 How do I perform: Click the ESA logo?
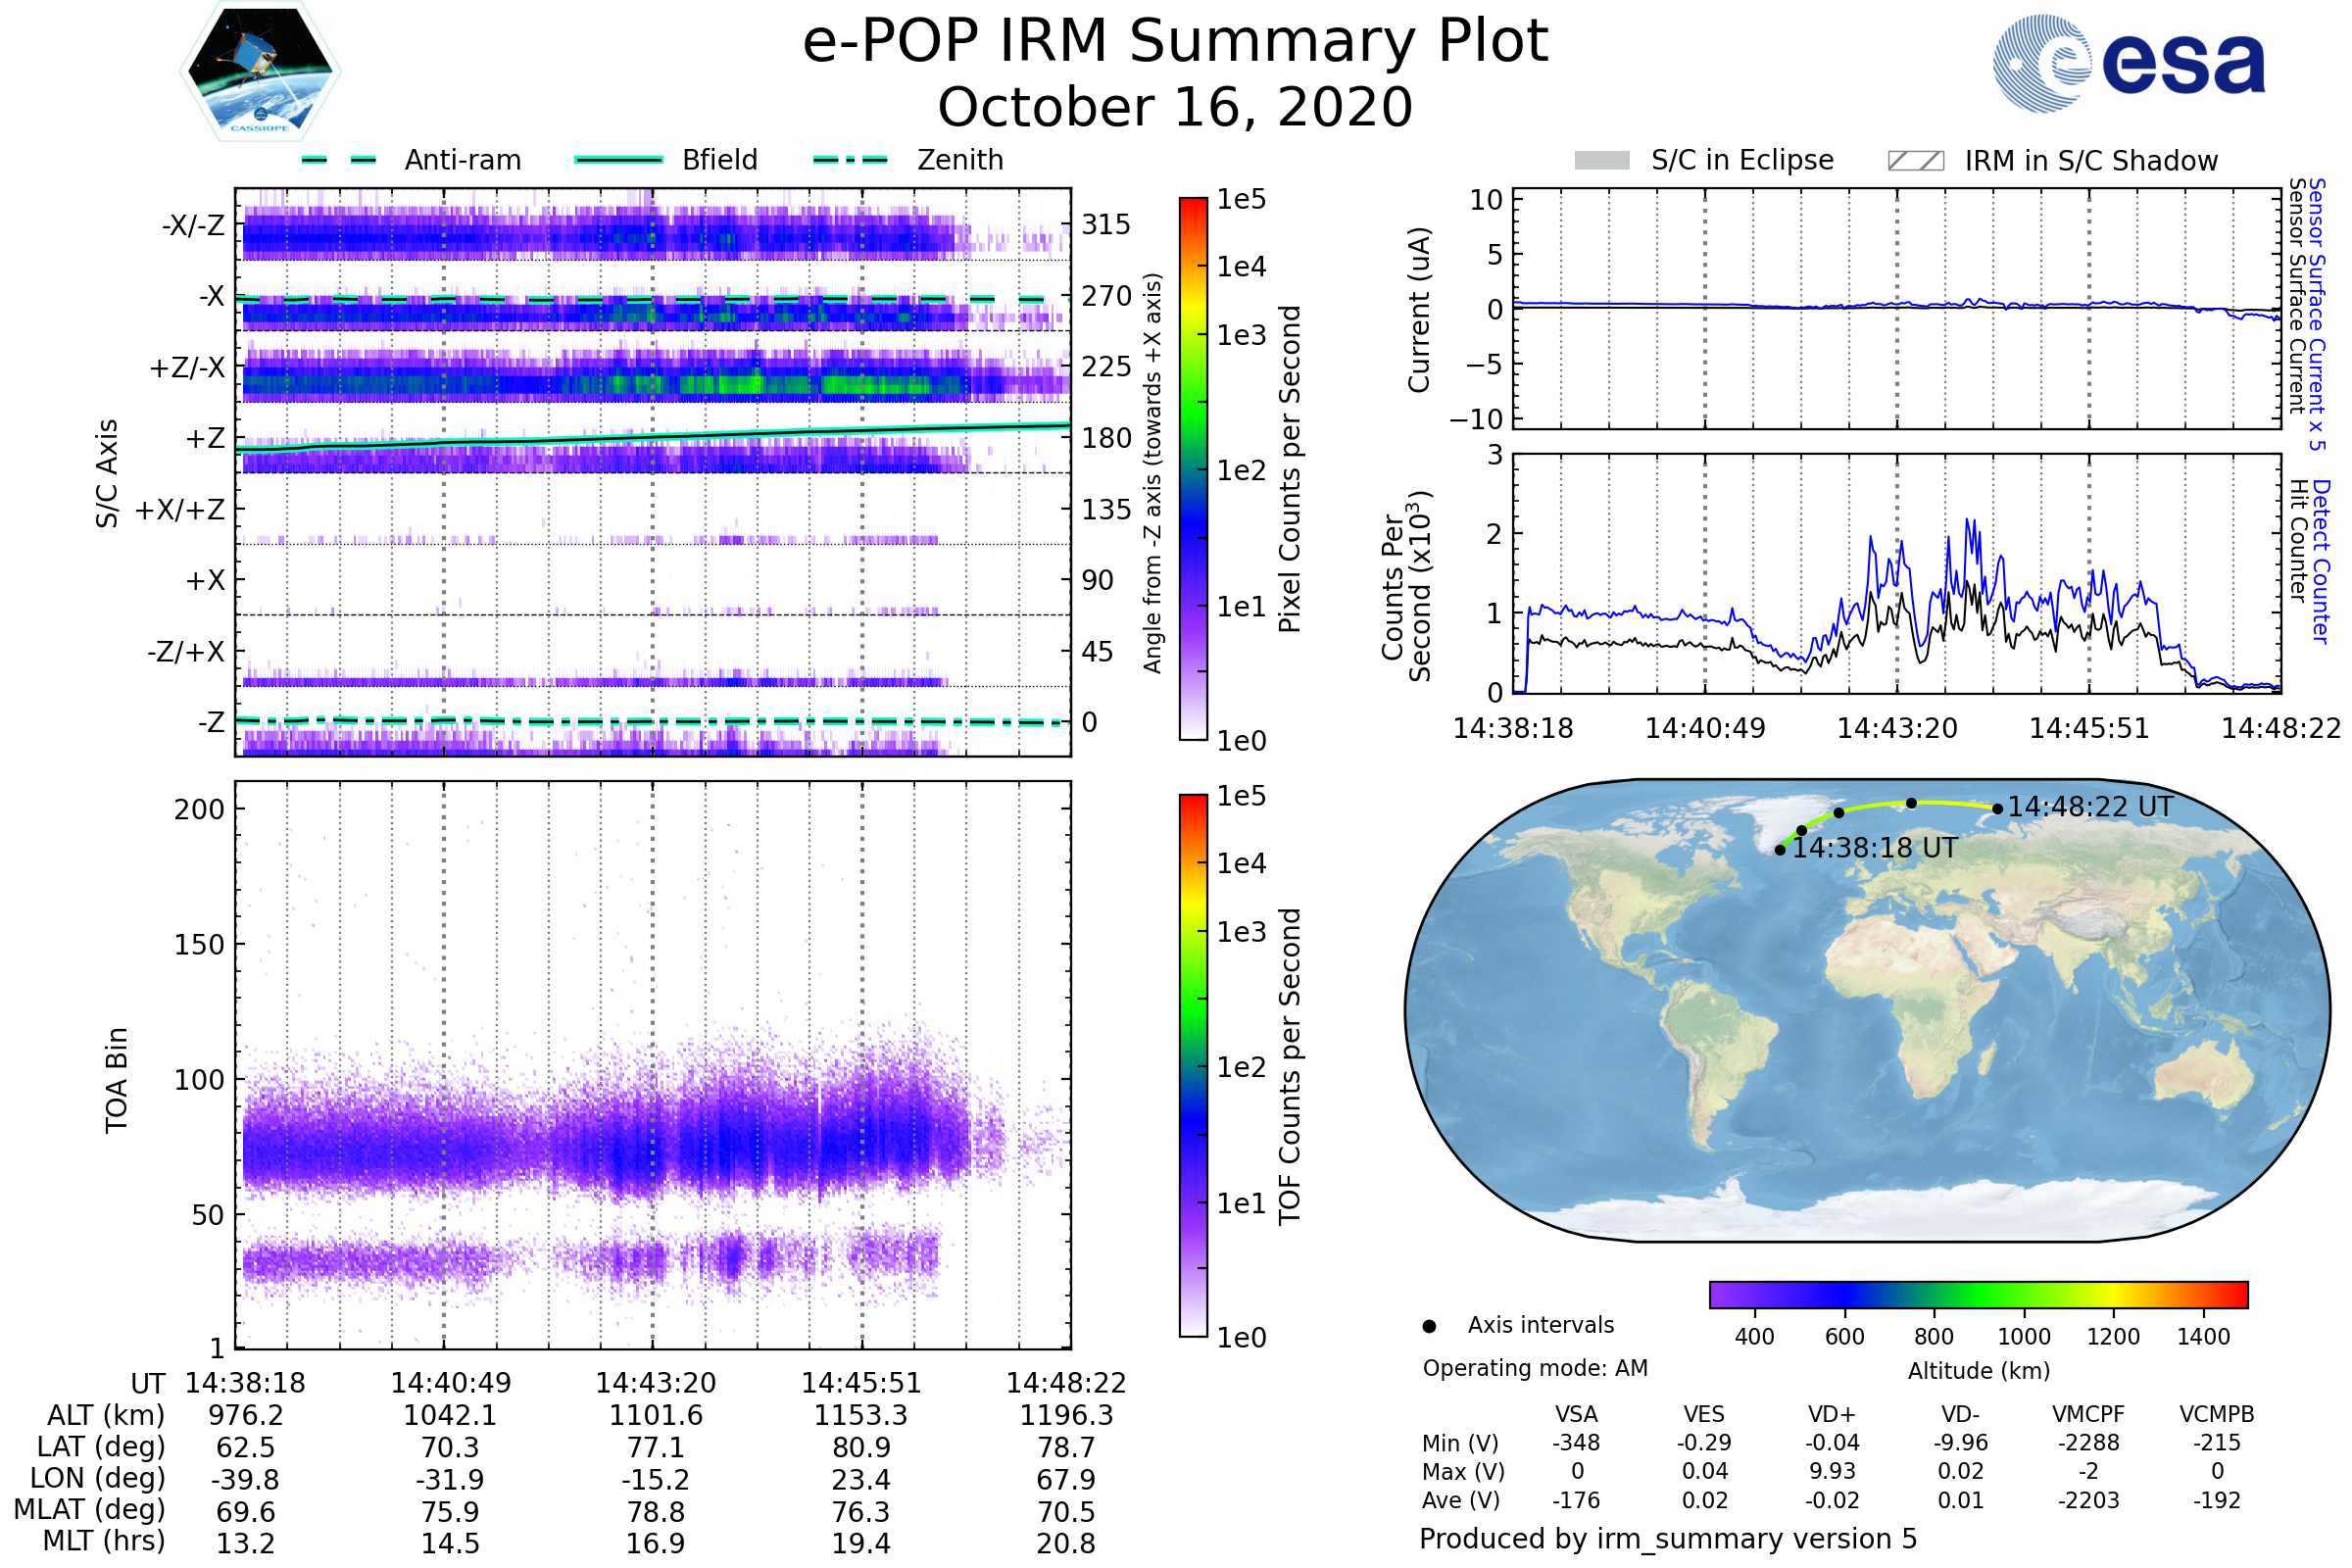click(x=2129, y=64)
